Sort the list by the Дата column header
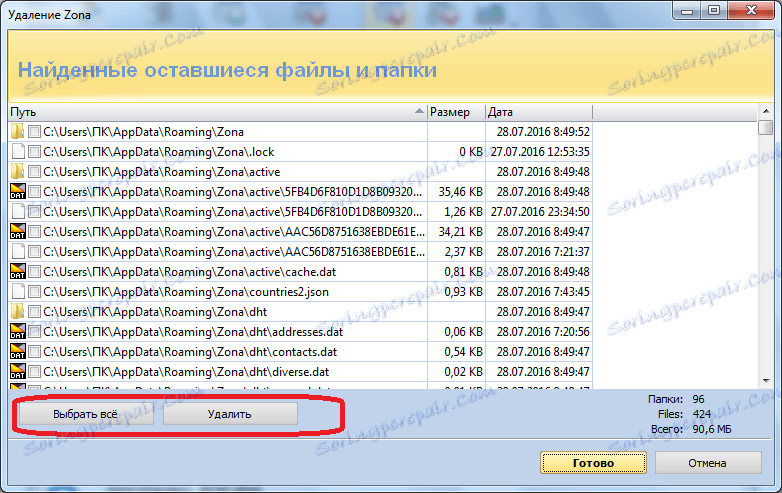This screenshot has height=493, width=782. point(539,112)
